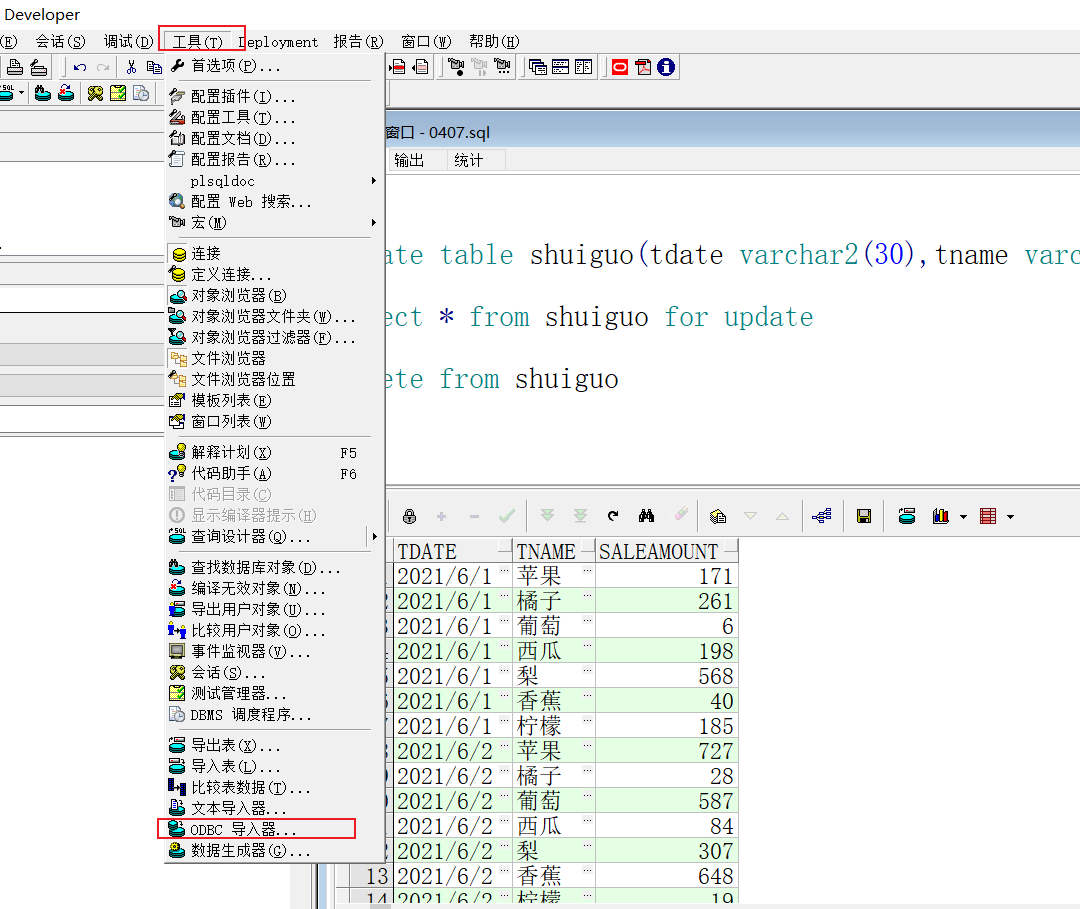Expand the 查询设计器(Q) submenu
This screenshot has width=1080, height=909.
374,536
